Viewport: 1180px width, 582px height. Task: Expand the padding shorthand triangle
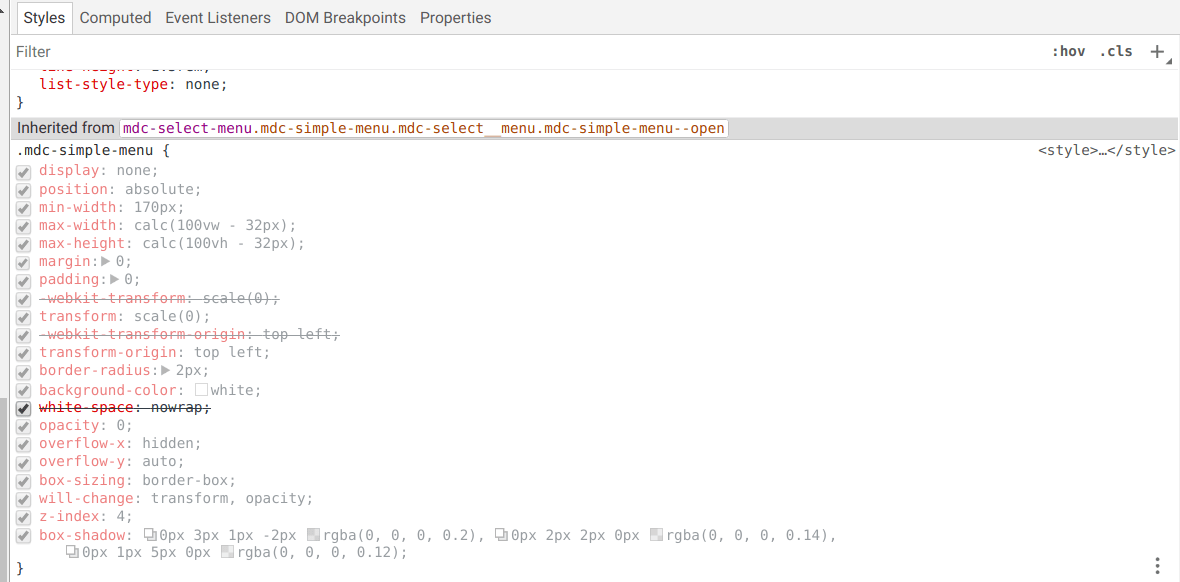tap(114, 279)
